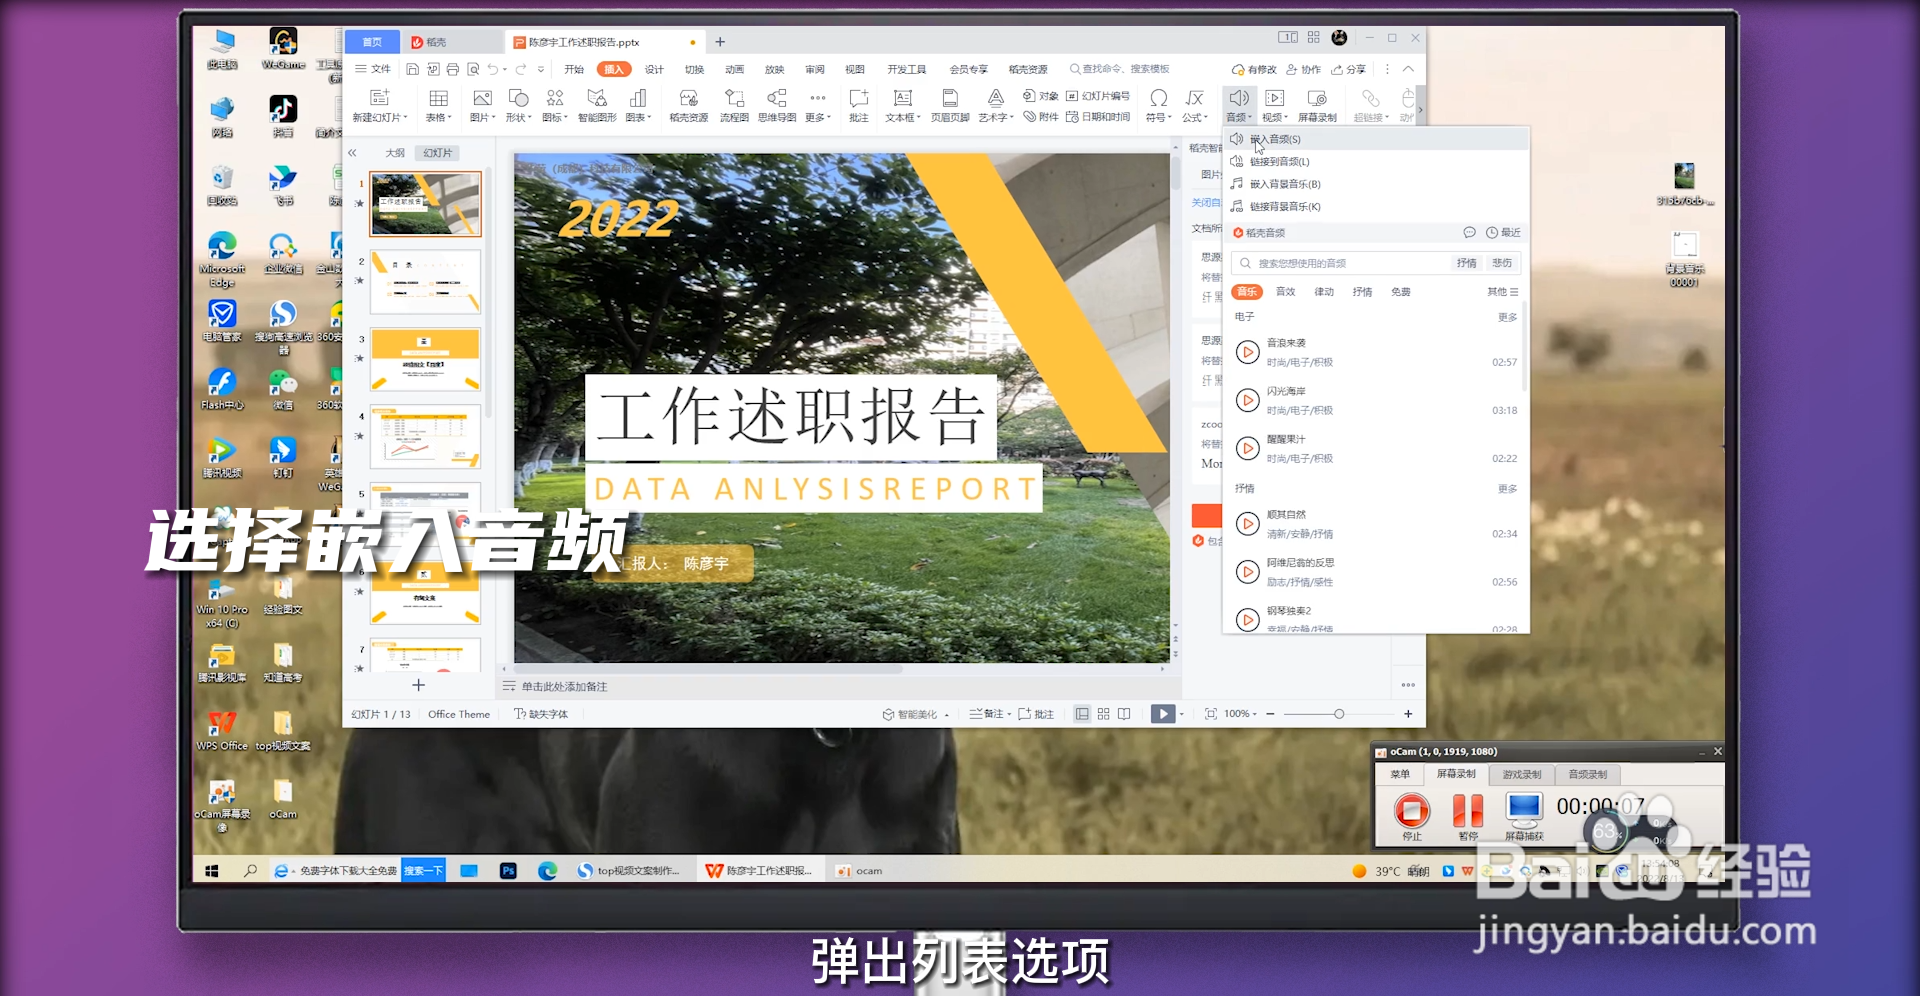Viewport: 1920px width, 996px height.
Task: Enable the 免费 audio filter
Action: [x=1399, y=291]
